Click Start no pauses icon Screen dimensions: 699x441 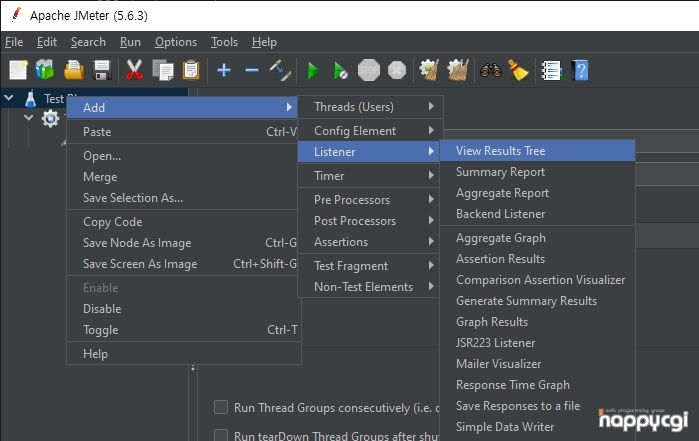pyautogui.click(x=341, y=70)
